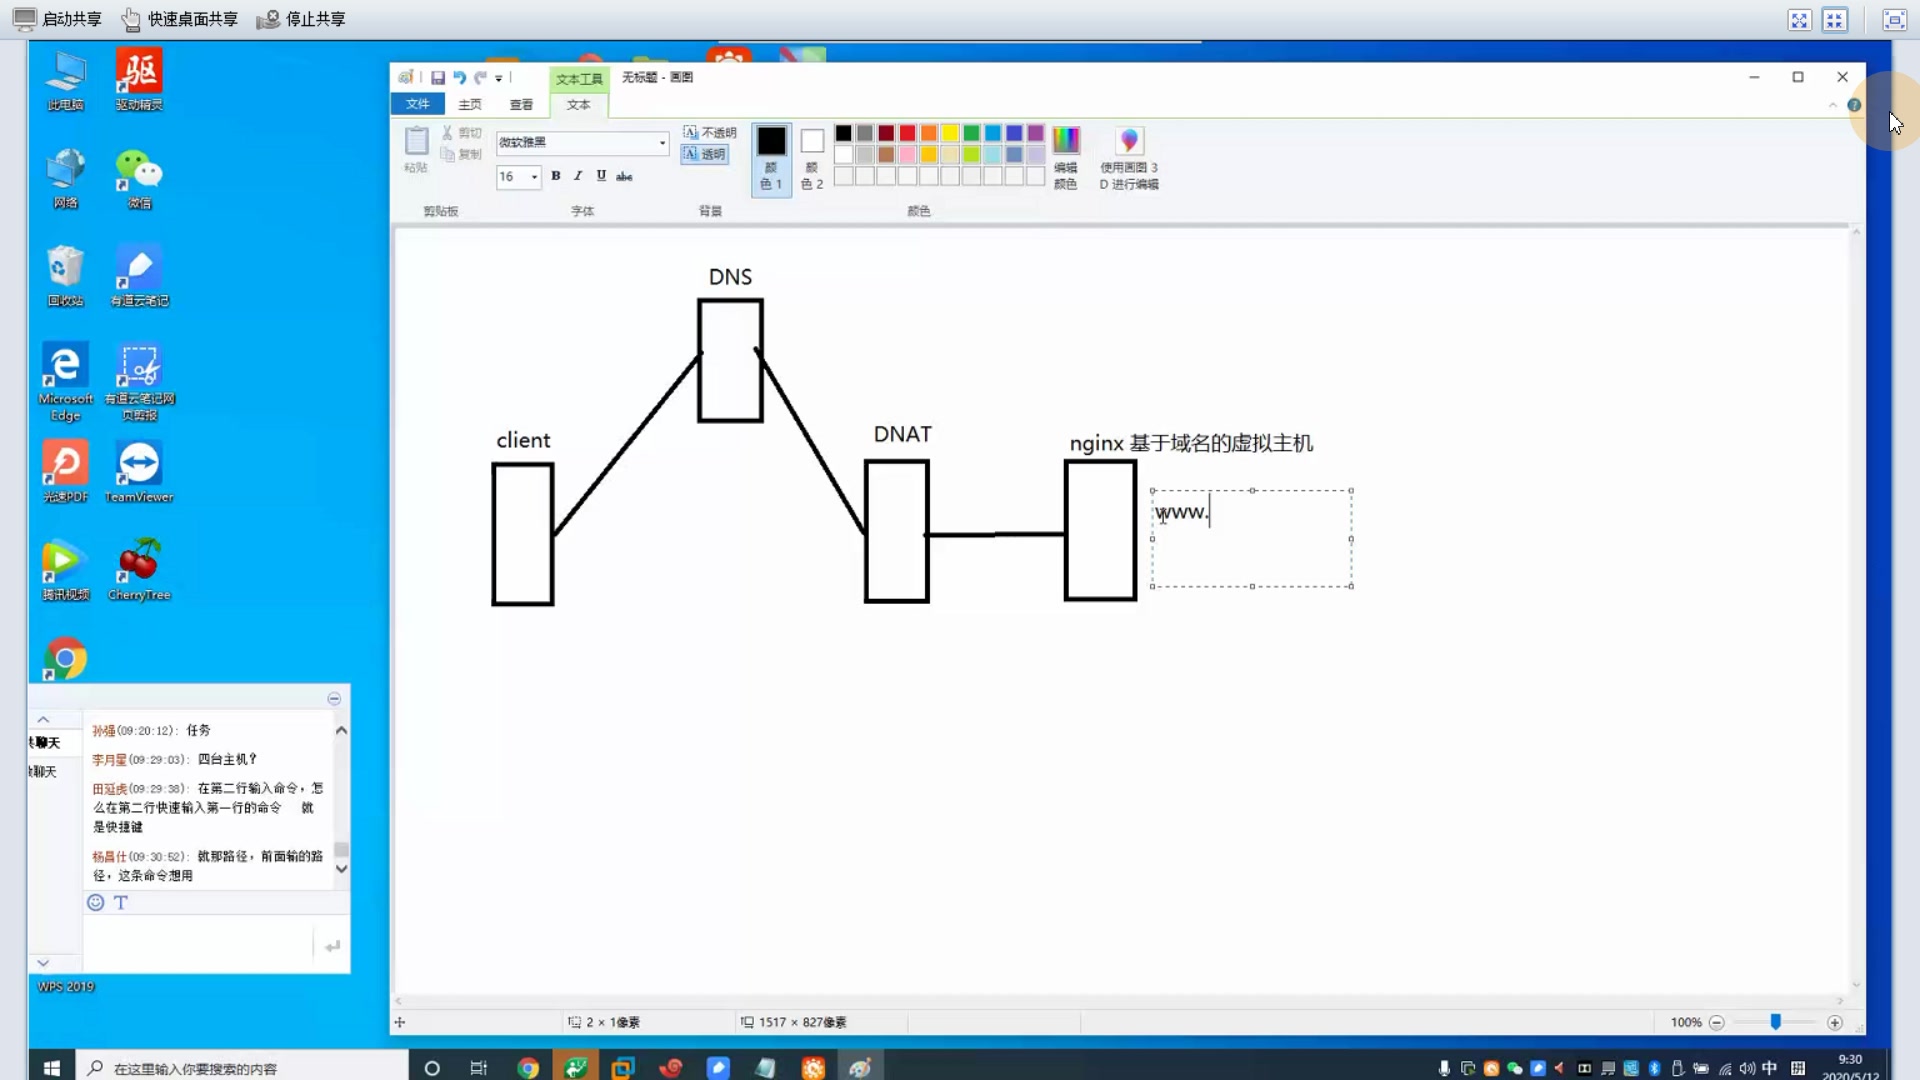Click 启动共享 (Start sharing) in the top bar
Image resolution: width=1920 pixels, height=1080 pixels.
click(x=58, y=19)
